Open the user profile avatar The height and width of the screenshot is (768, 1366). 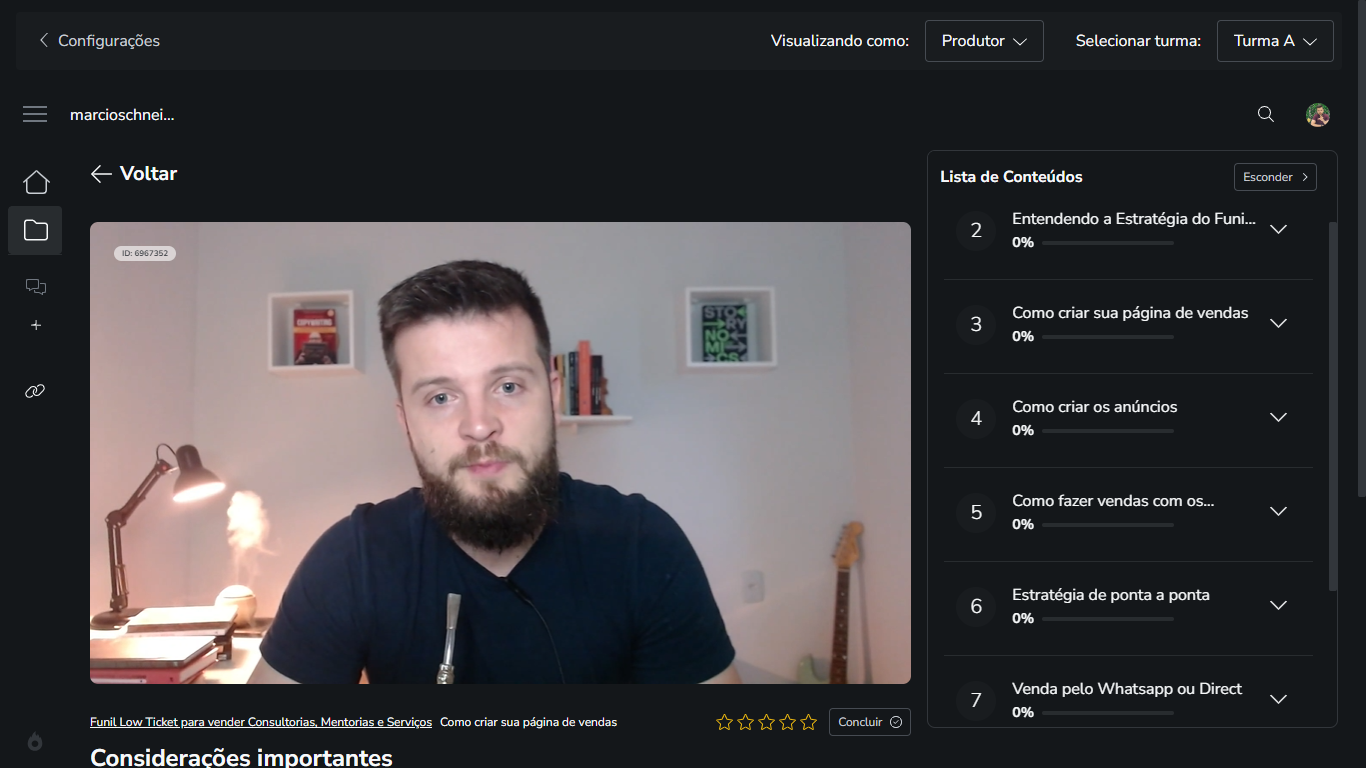coord(1318,115)
